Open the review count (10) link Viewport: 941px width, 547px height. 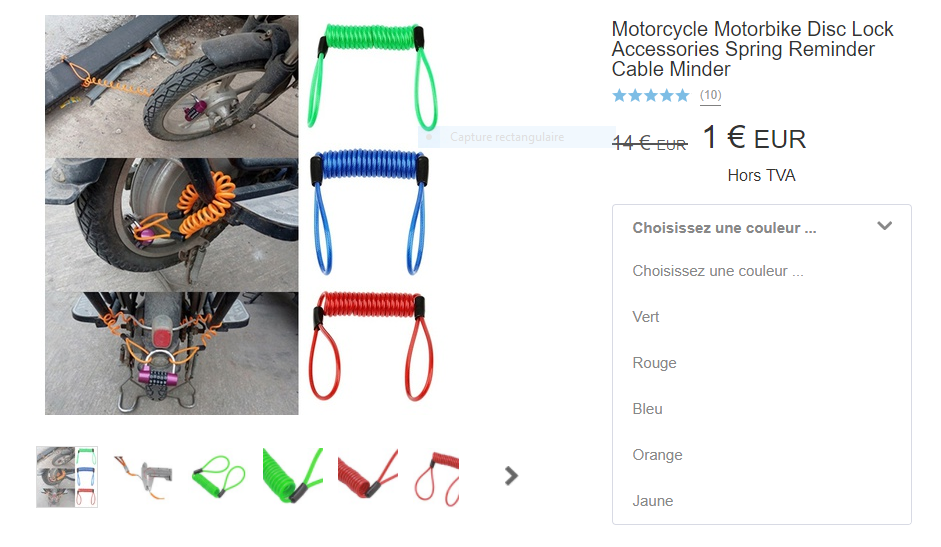coord(711,95)
